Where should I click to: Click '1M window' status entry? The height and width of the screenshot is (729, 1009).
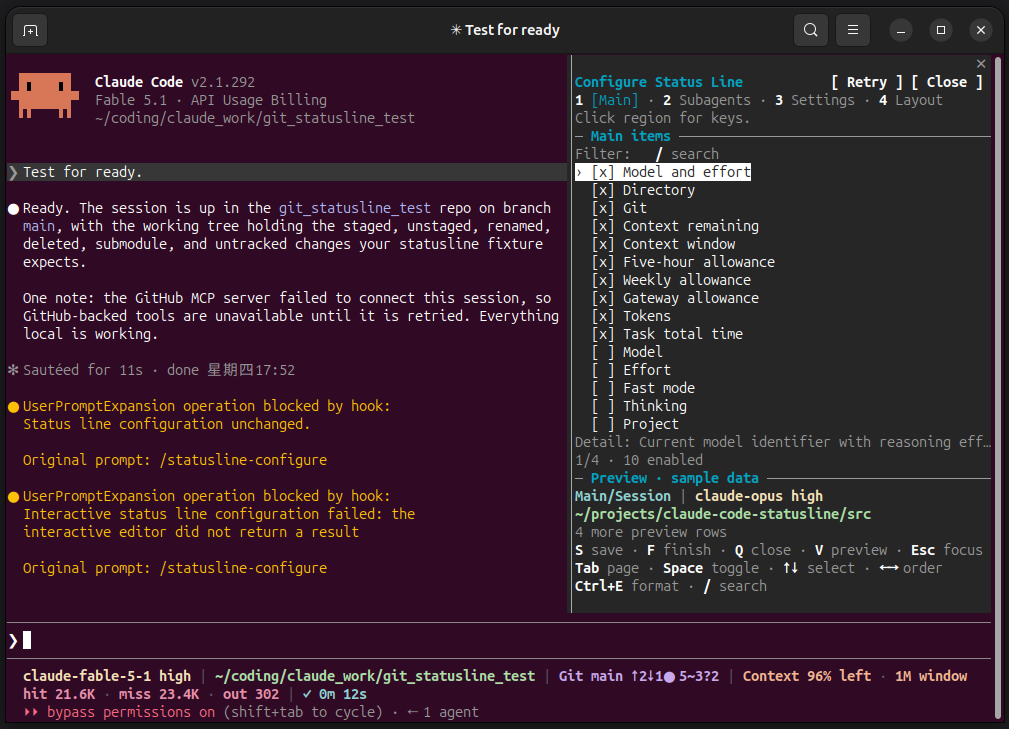930,676
